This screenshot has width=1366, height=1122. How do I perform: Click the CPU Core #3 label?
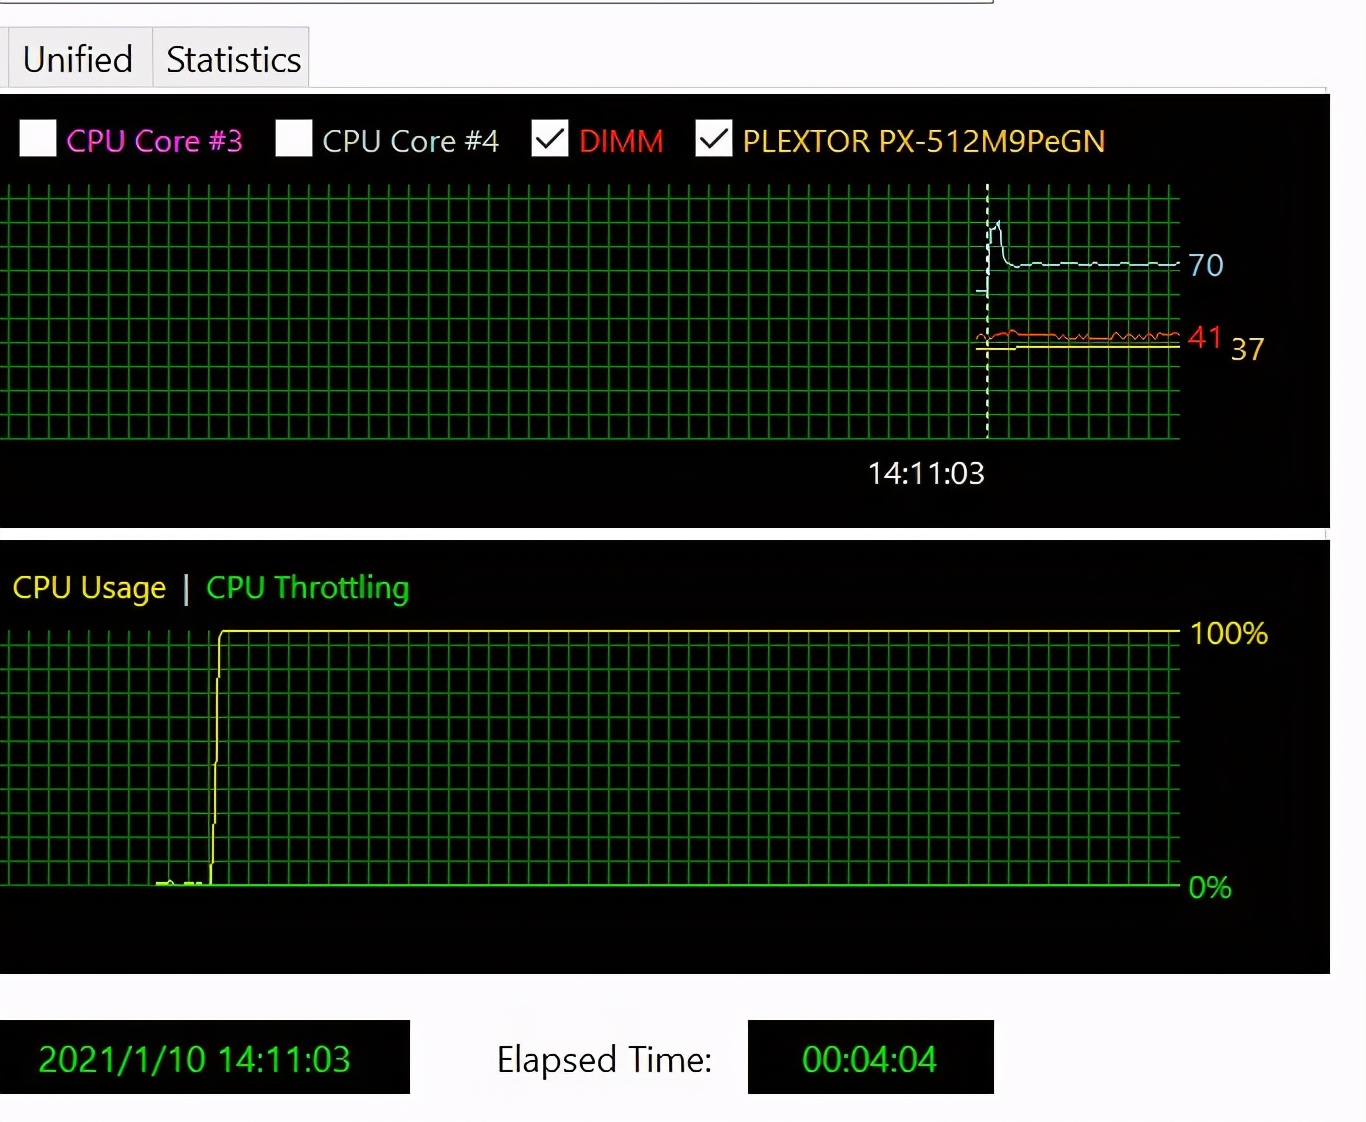pos(154,141)
